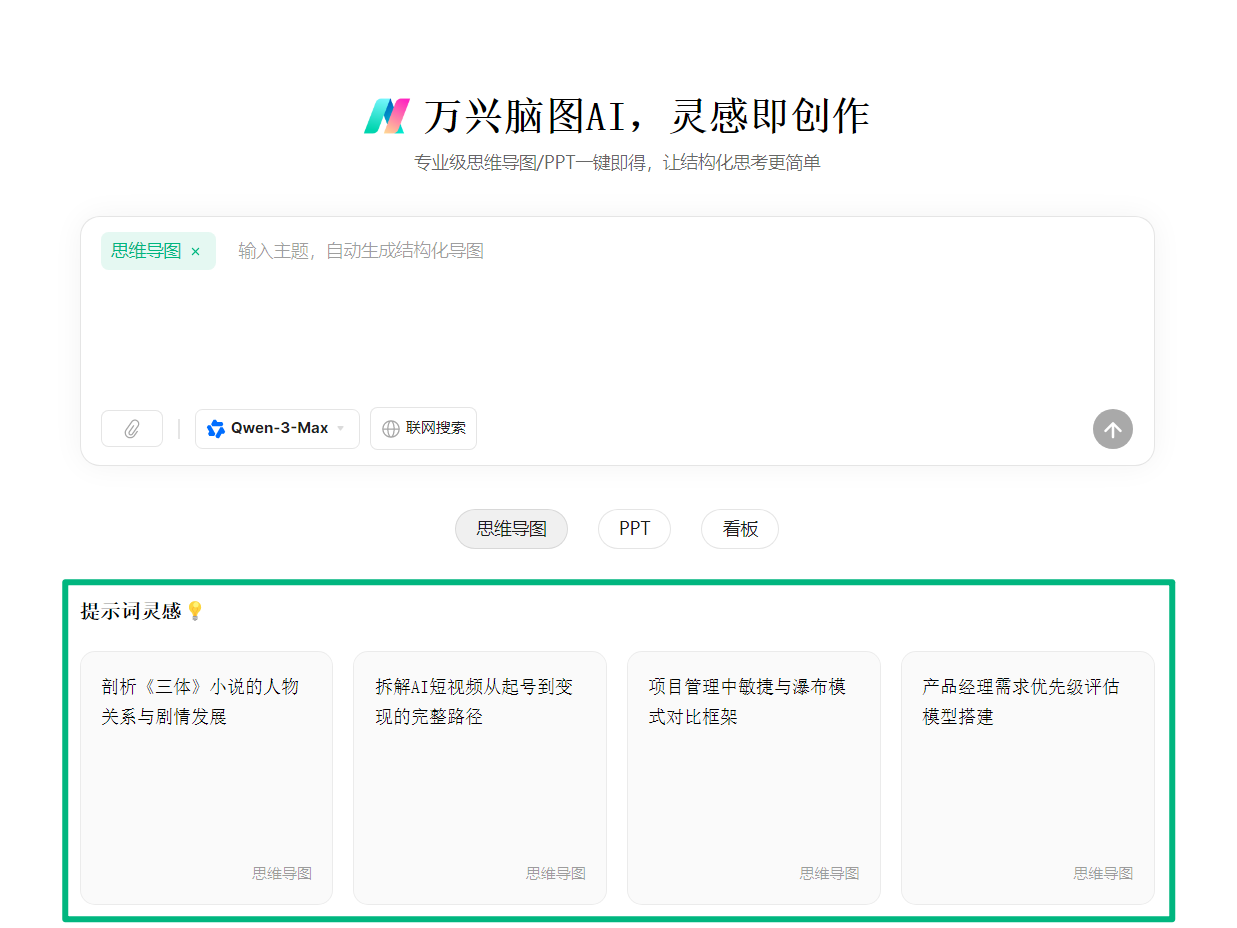Viewport: 1237px width, 928px height.
Task: Click the paperclip attachment icon
Action: coord(132,429)
